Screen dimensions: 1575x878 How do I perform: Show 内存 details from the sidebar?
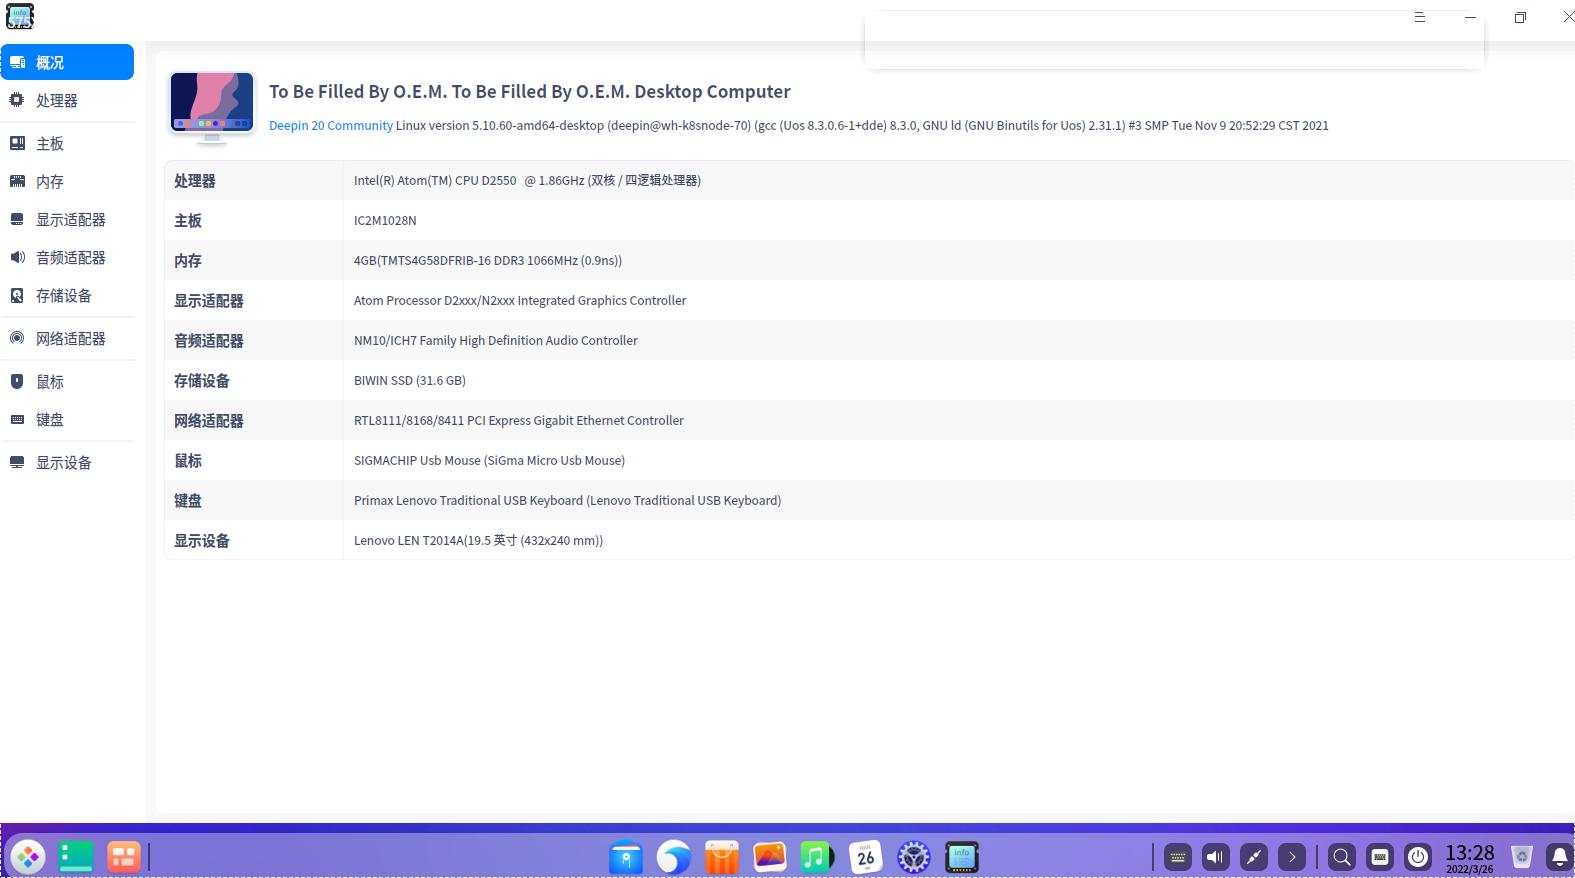tap(67, 181)
